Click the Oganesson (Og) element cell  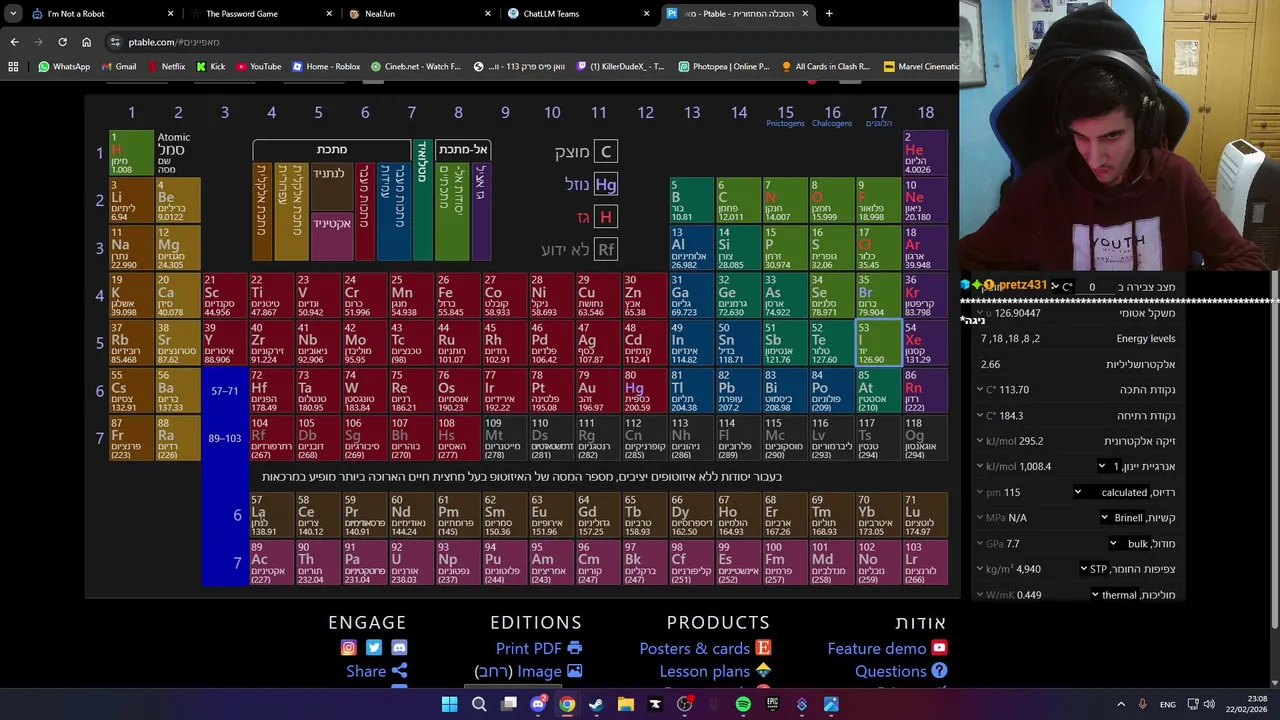pyautogui.click(x=925, y=438)
